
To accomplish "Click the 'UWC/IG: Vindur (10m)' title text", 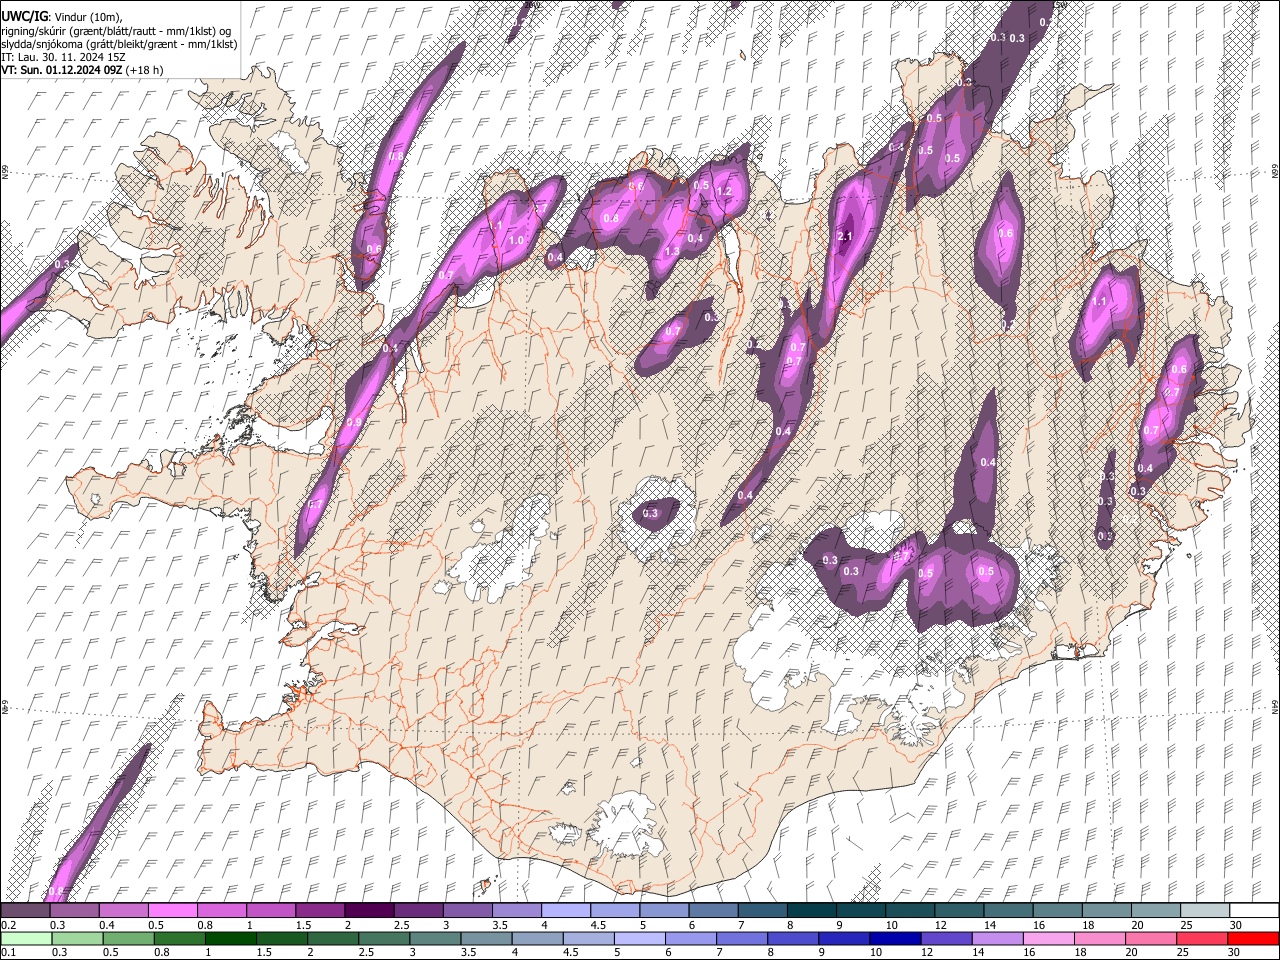I will pyautogui.click(x=62, y=16).
